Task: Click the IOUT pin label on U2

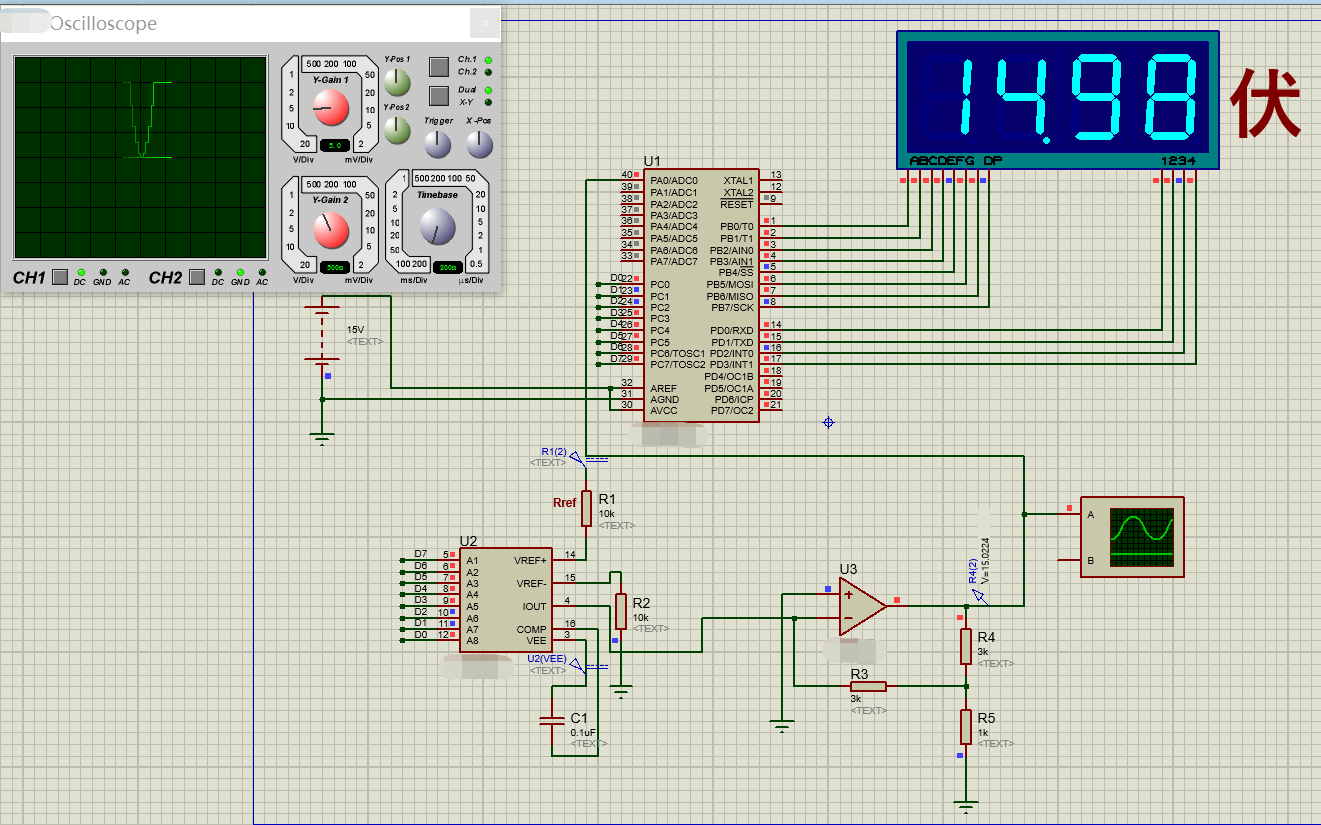Action: pos(535,606)
